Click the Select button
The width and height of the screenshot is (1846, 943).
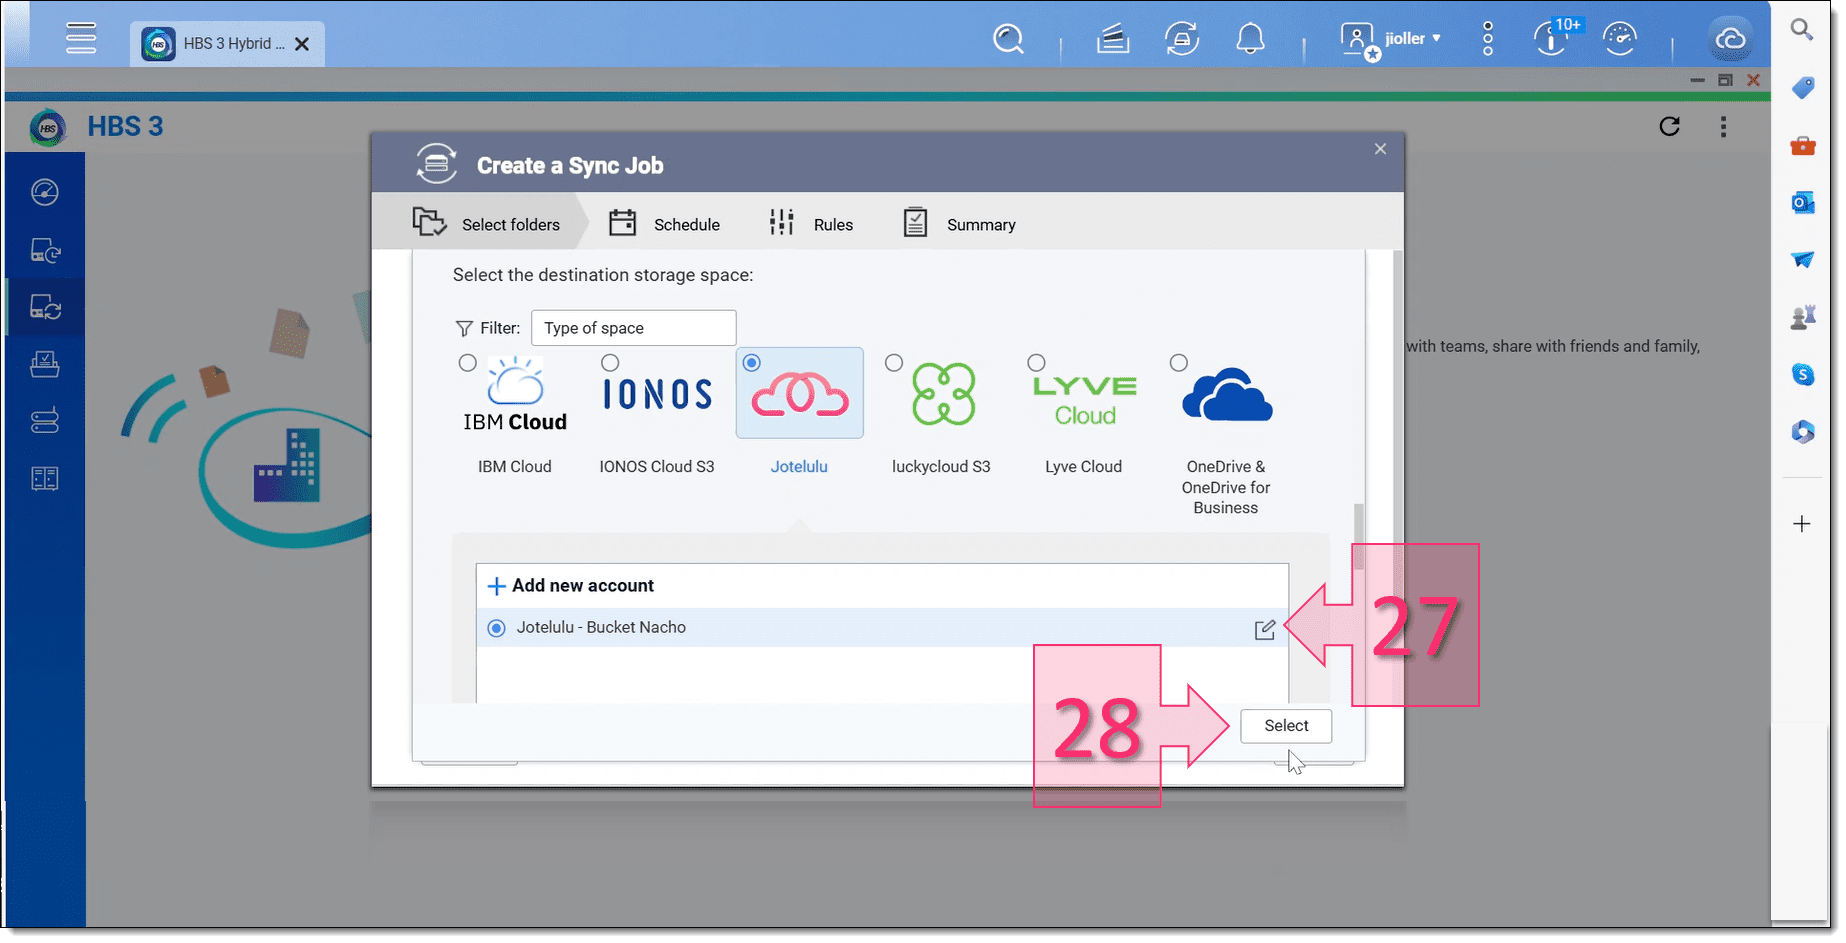point(1286,726)
